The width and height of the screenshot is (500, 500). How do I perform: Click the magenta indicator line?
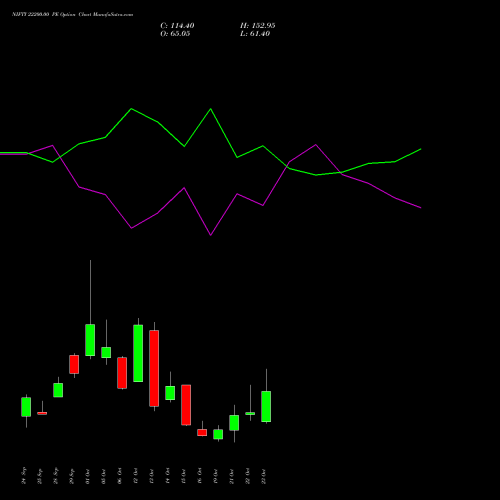point(210,235)
